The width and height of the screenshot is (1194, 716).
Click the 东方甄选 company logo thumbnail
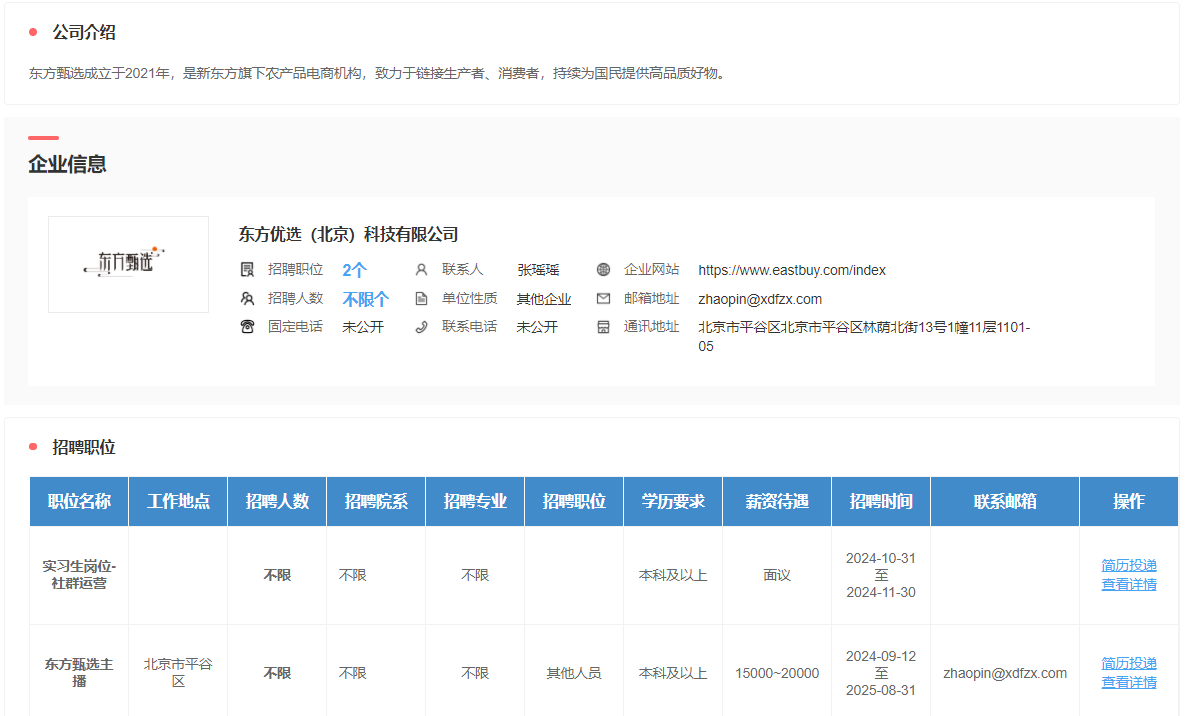click(x=129, y=264)
